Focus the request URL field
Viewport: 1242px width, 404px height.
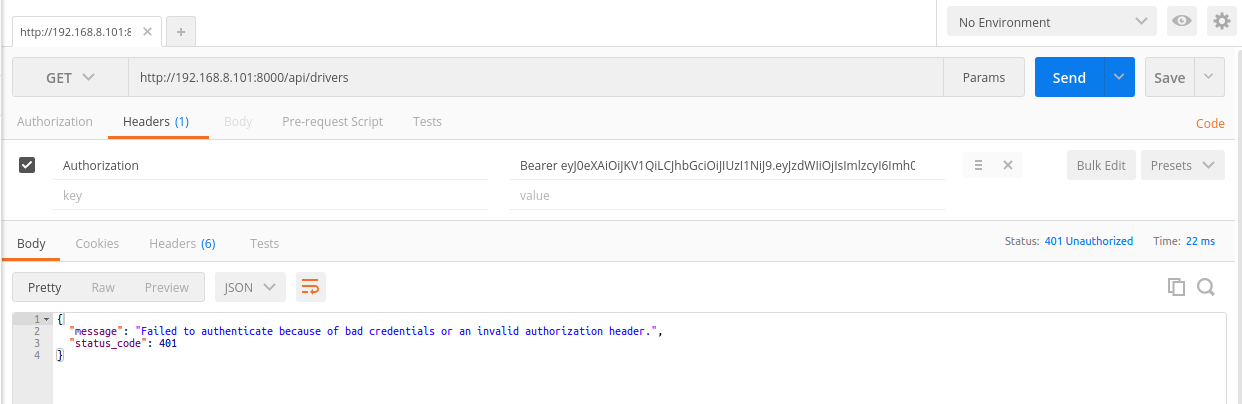click(535, 77)
